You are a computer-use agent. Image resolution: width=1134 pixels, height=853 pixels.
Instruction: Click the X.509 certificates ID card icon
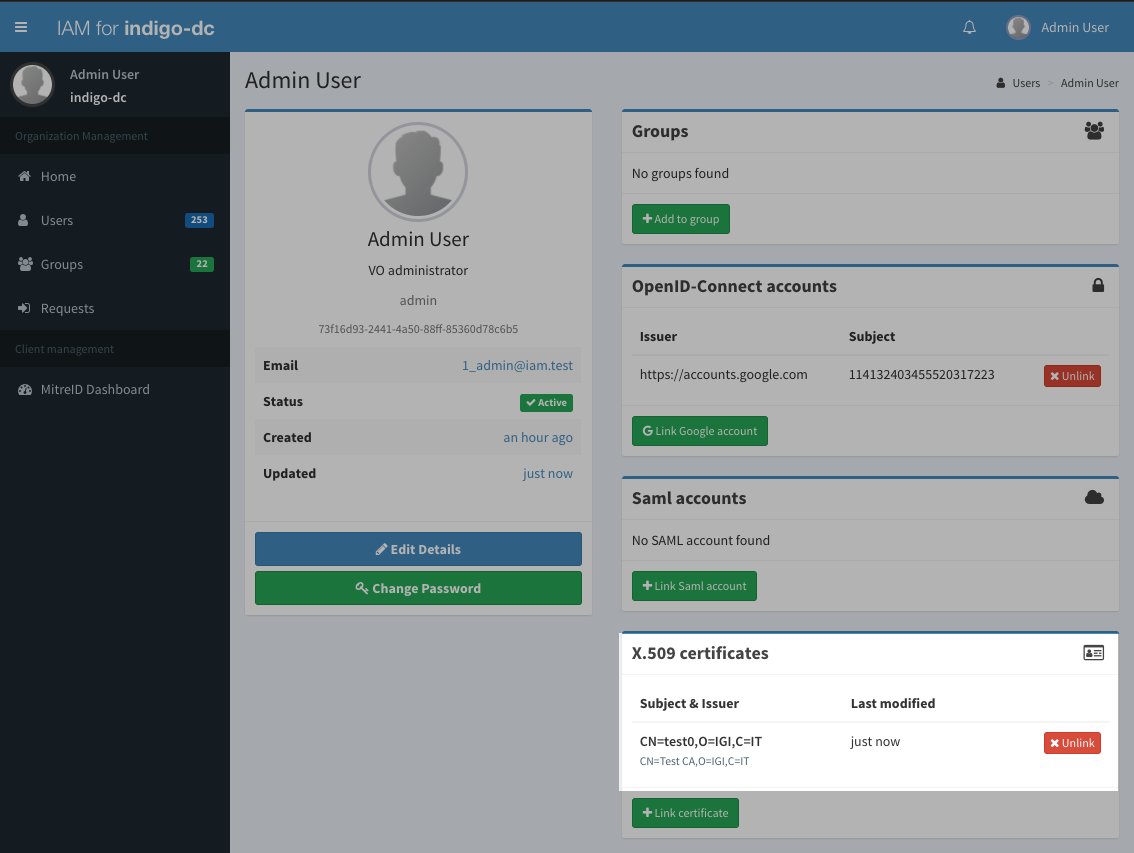pyautogui.click(x=1094, y=653)
